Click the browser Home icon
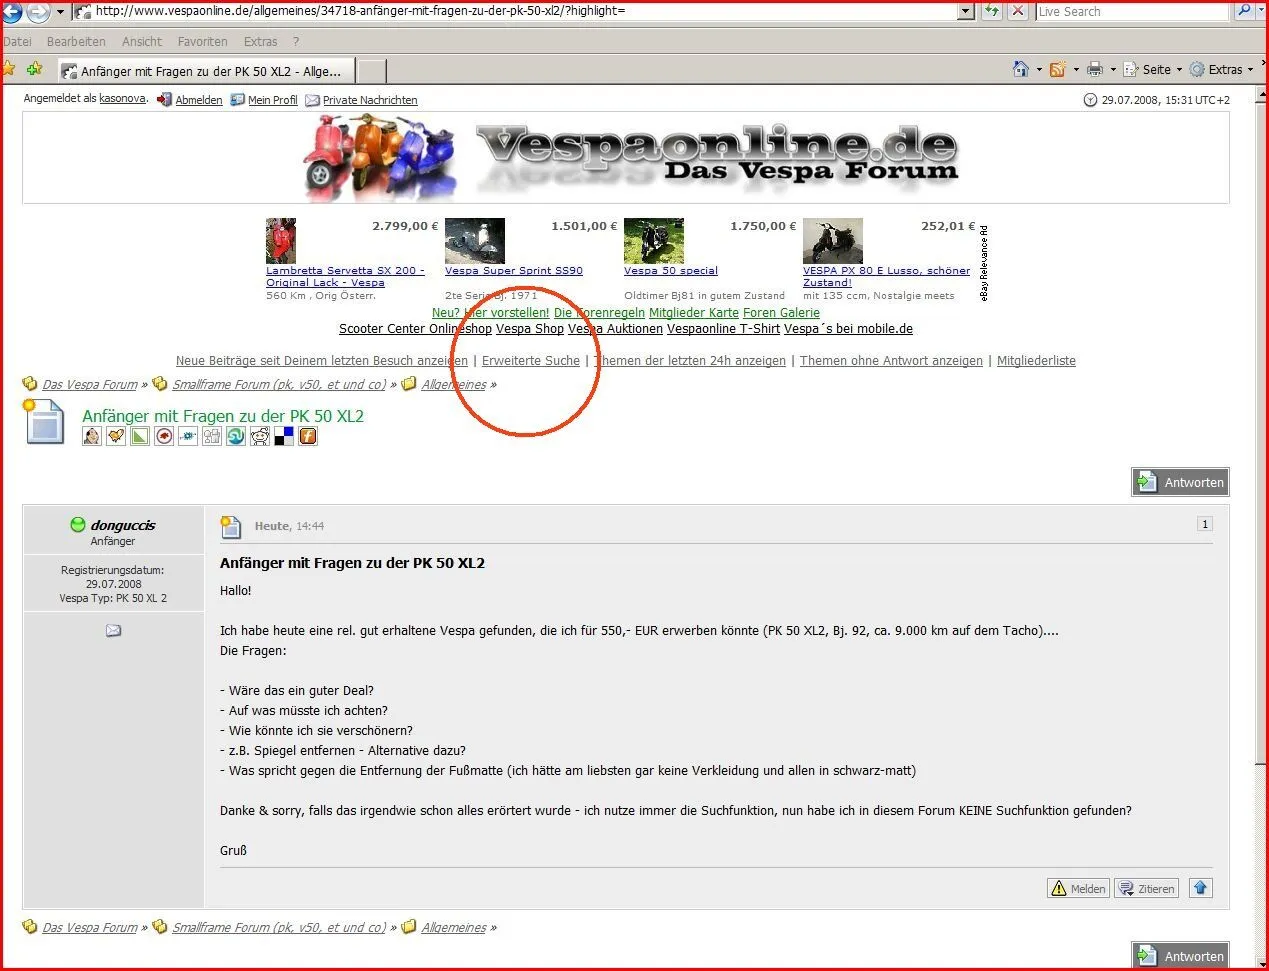 pos(1021,69)
